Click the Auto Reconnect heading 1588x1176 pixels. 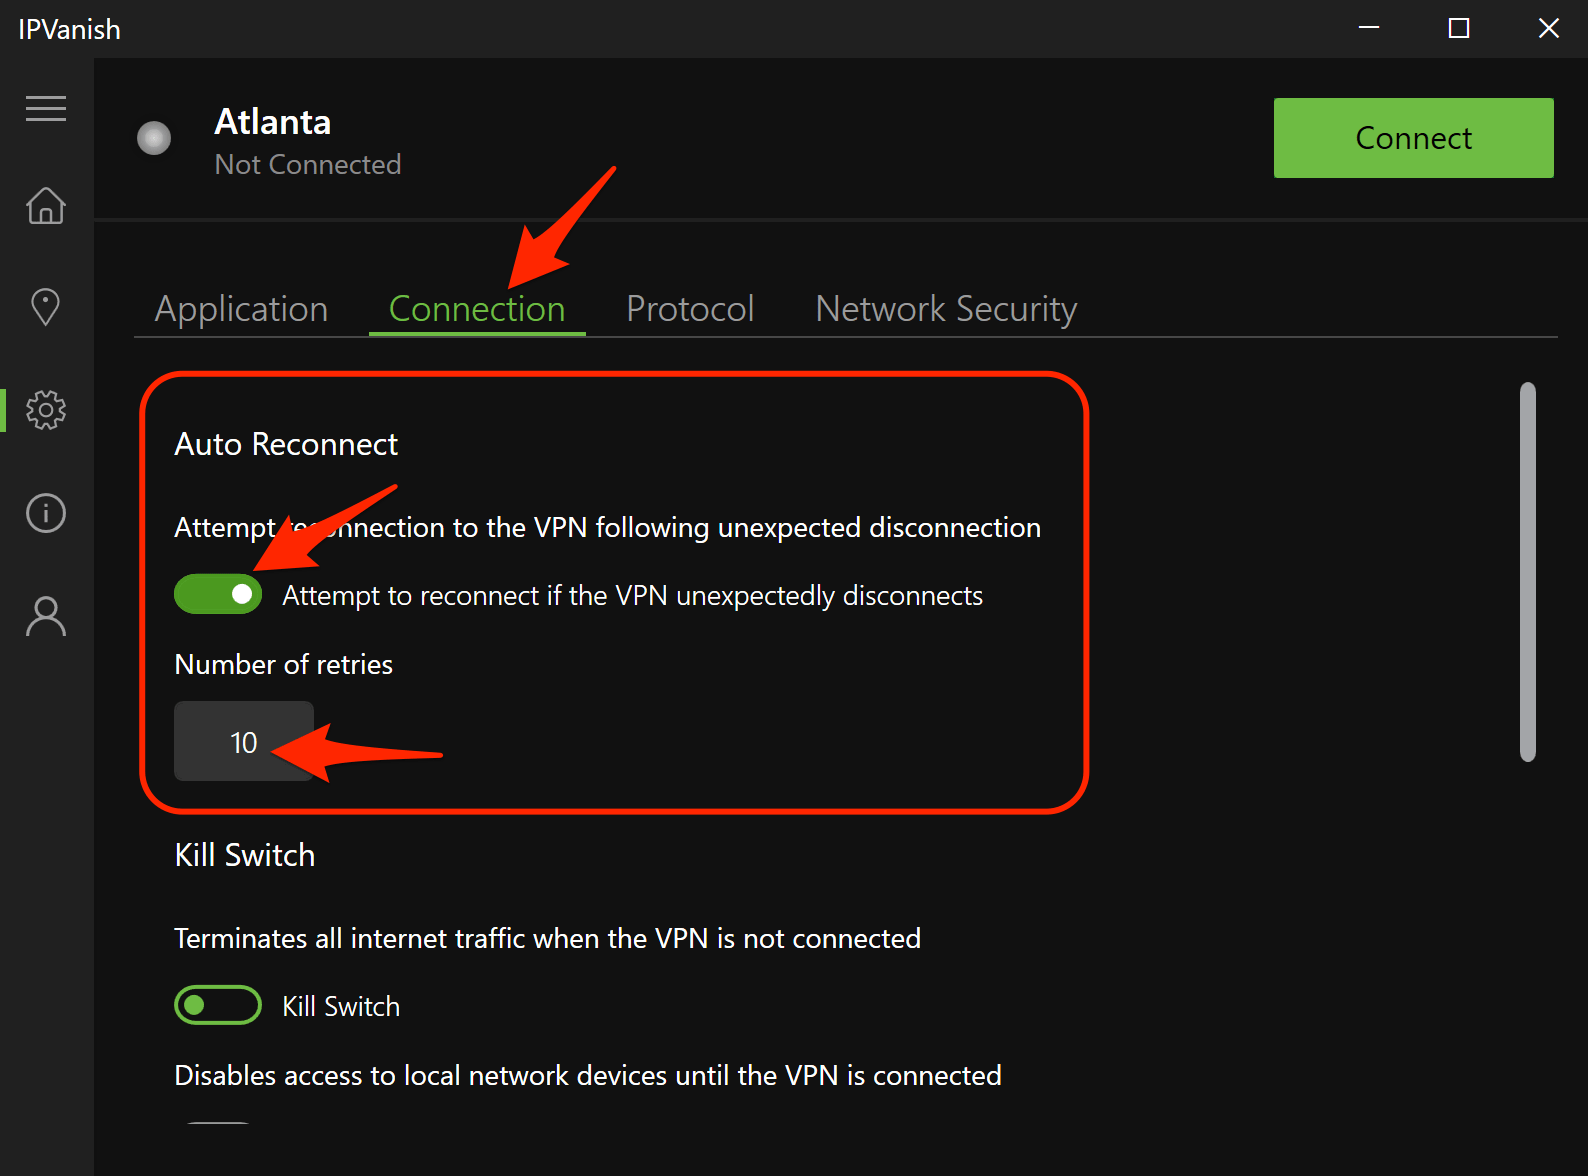(286, 444)
